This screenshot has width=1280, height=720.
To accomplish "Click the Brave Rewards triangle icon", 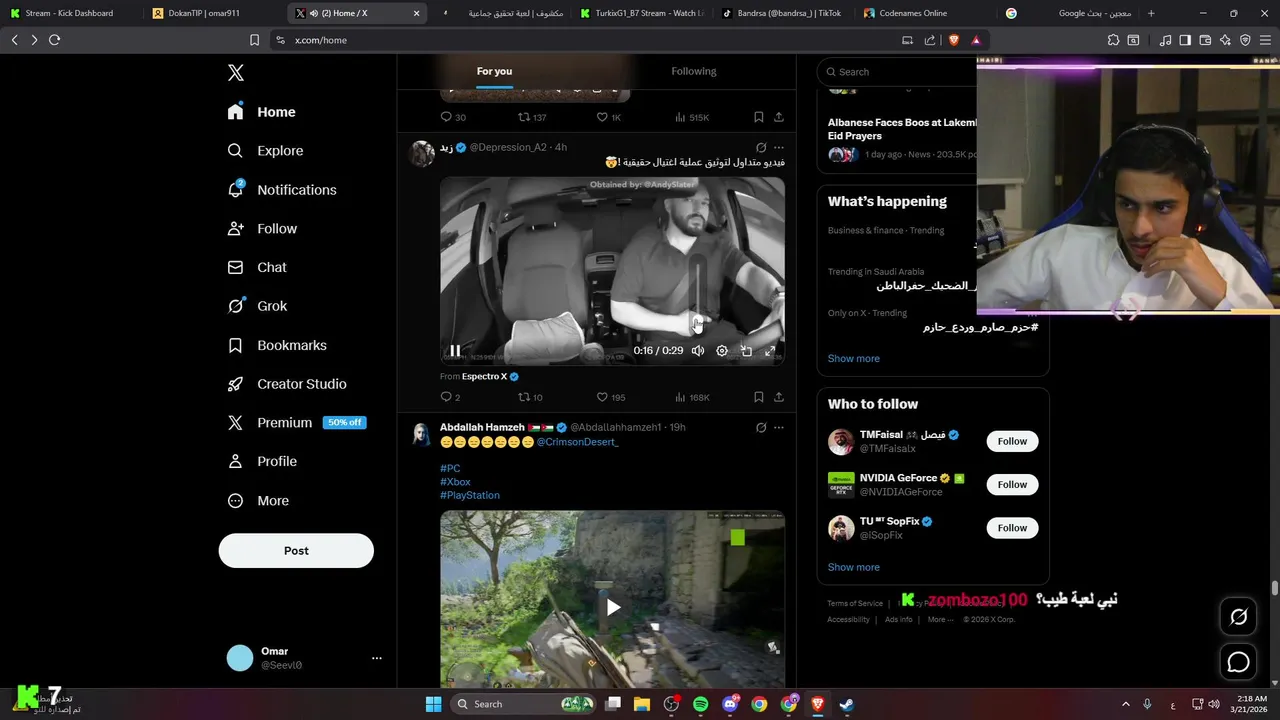I will [x=976, y=40].
